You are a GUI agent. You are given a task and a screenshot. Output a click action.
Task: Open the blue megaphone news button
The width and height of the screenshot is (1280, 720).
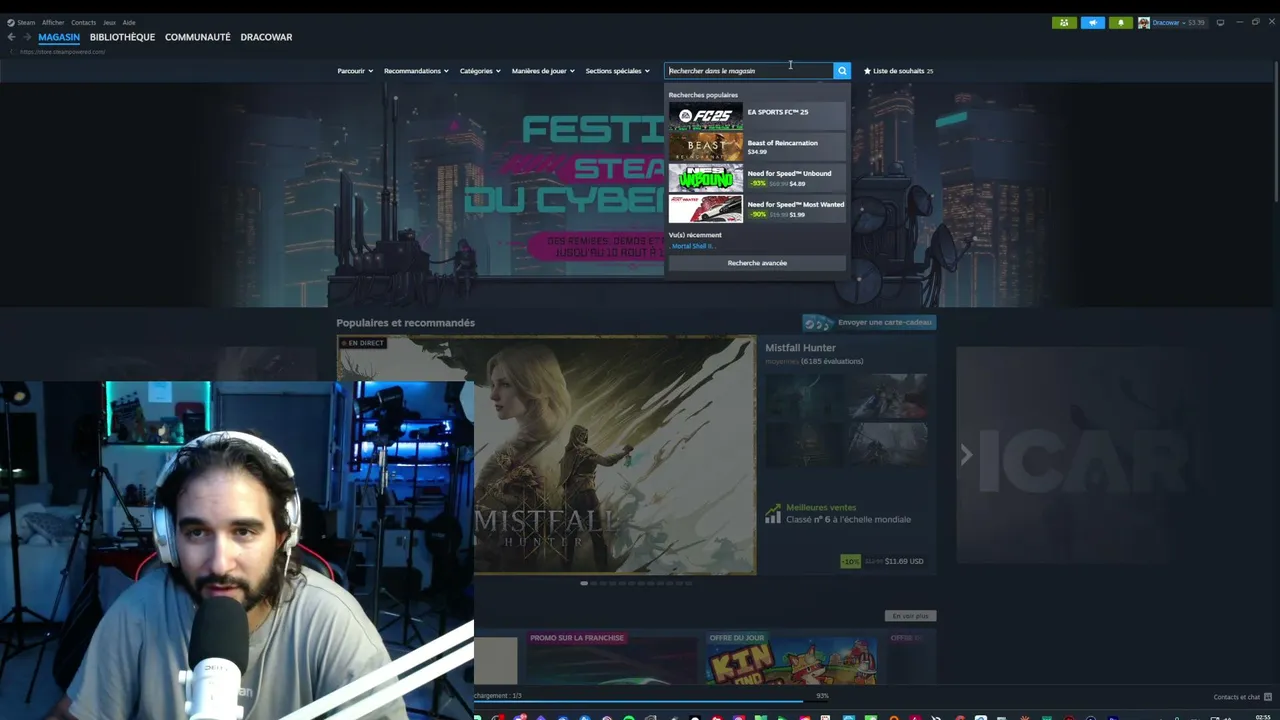[1093, 22]
